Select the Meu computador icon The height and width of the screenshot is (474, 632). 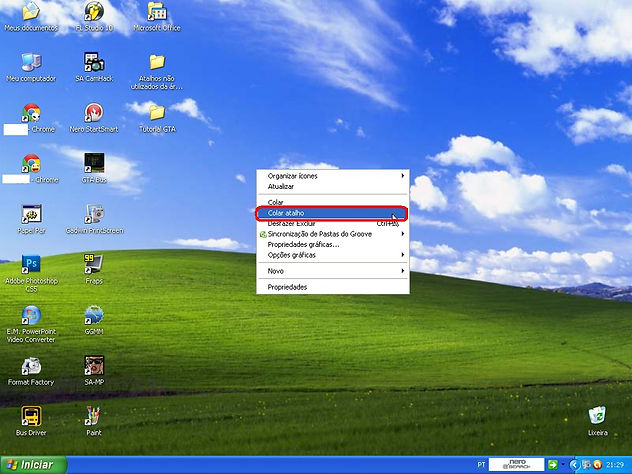[31, 67]
